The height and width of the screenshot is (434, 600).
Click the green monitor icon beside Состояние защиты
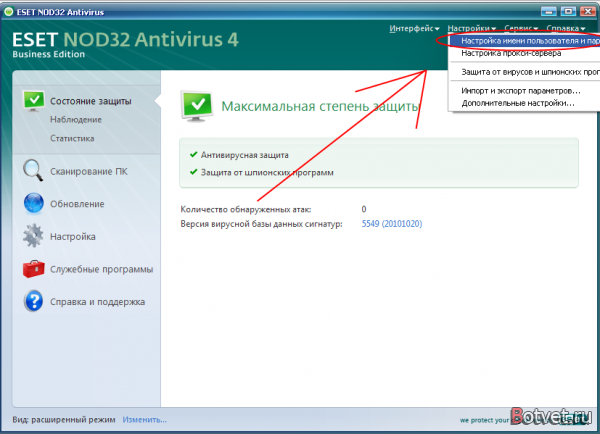(34, 101)
